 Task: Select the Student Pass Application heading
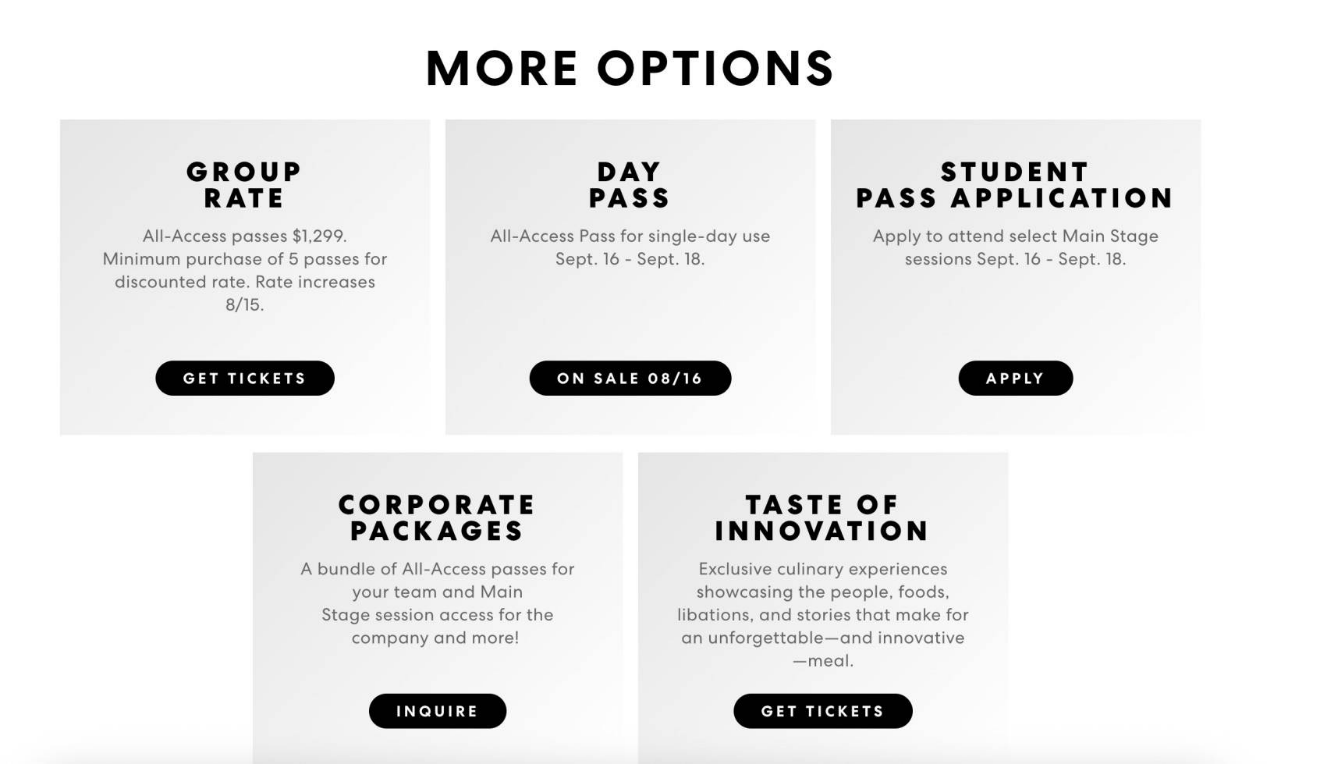[x=1015, y=185]
